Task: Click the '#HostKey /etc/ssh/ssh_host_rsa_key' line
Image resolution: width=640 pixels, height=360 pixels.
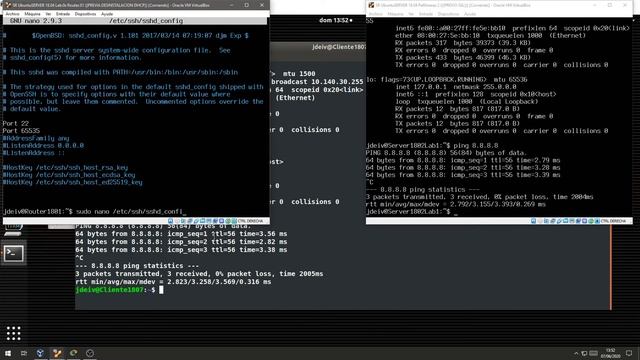Action: [x=65, y=168]
